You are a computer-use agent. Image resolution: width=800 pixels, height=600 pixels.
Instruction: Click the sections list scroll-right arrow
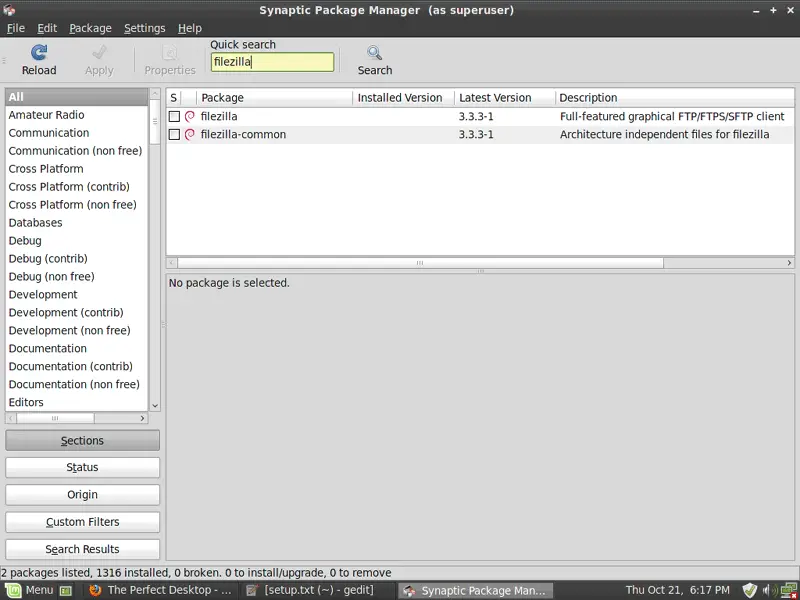tap(142, 418)
